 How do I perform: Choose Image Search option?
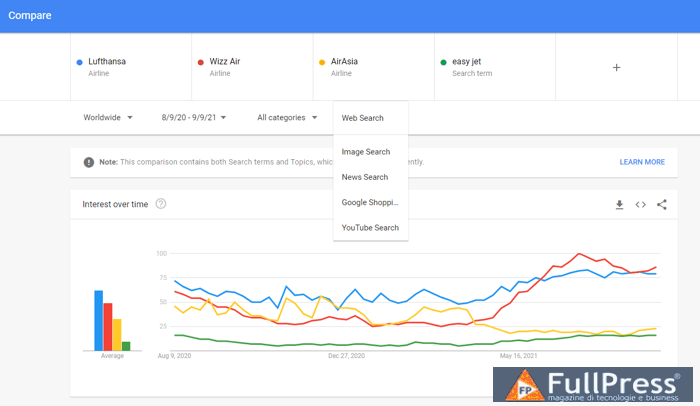[366, 152]
